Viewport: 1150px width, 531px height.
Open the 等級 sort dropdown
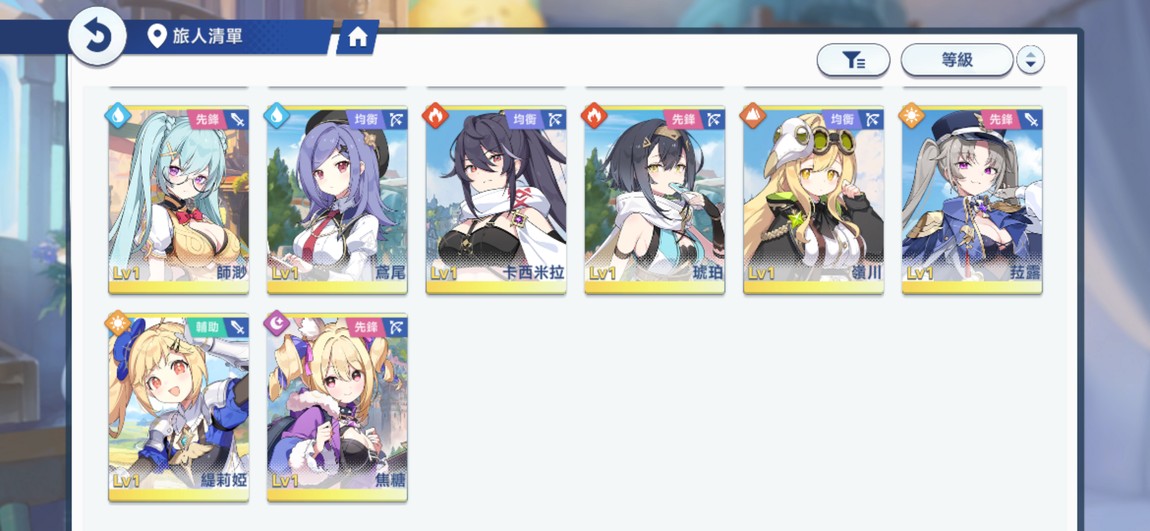[x=956, y=60]
